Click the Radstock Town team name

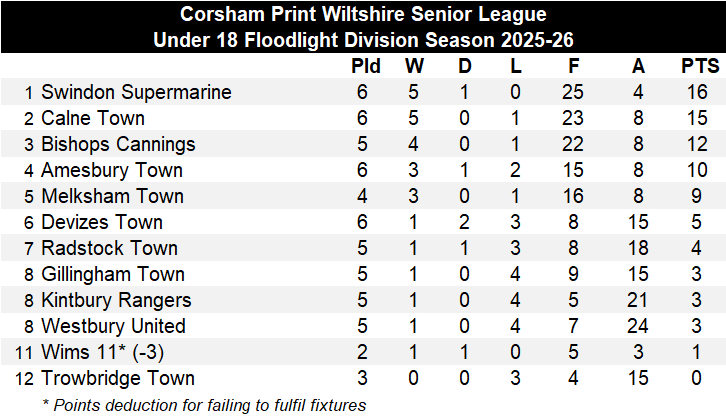[109, 248]
